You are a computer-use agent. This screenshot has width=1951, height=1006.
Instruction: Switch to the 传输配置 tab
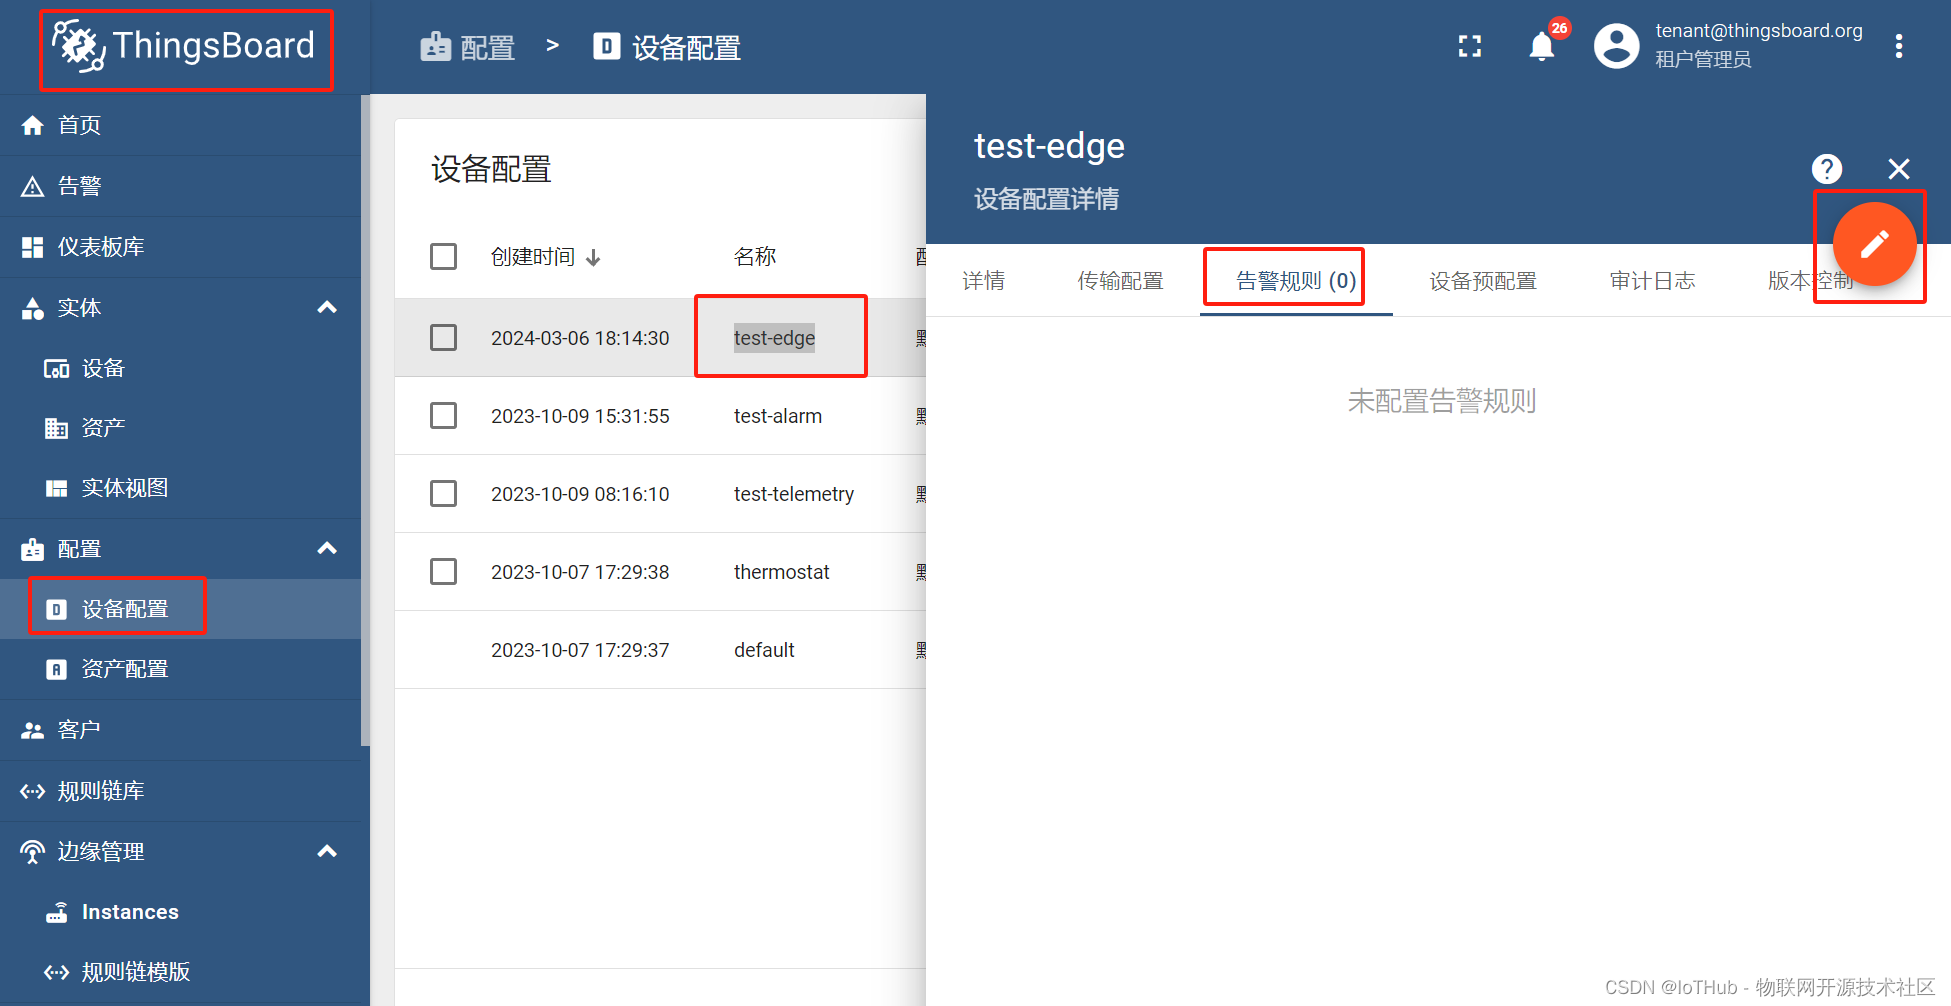click(1120, 281)
